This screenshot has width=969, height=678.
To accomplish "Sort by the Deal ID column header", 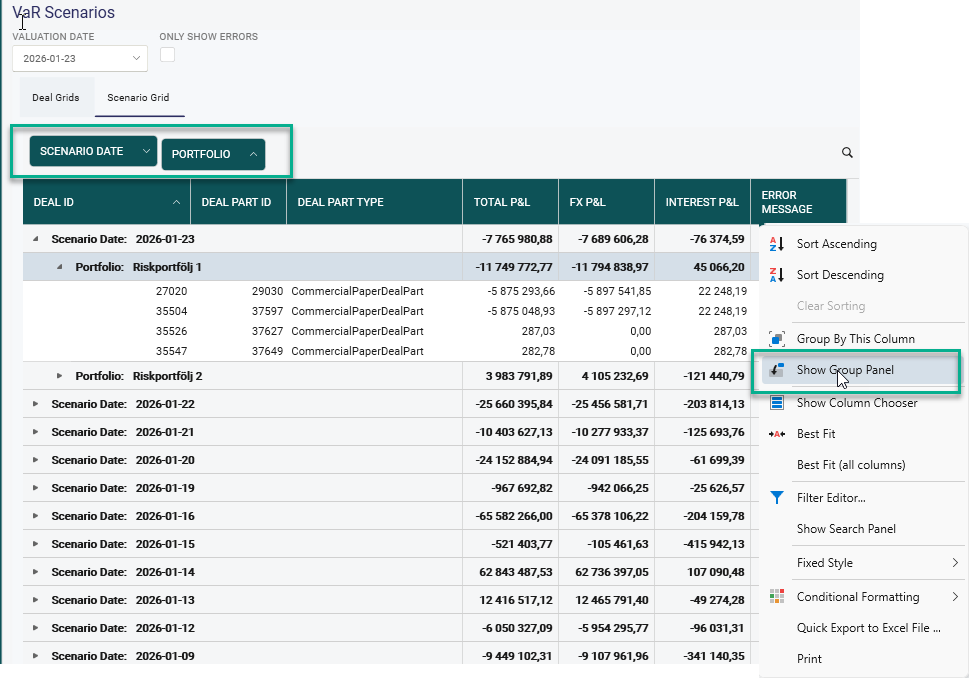I will click(x=100, y=202).
